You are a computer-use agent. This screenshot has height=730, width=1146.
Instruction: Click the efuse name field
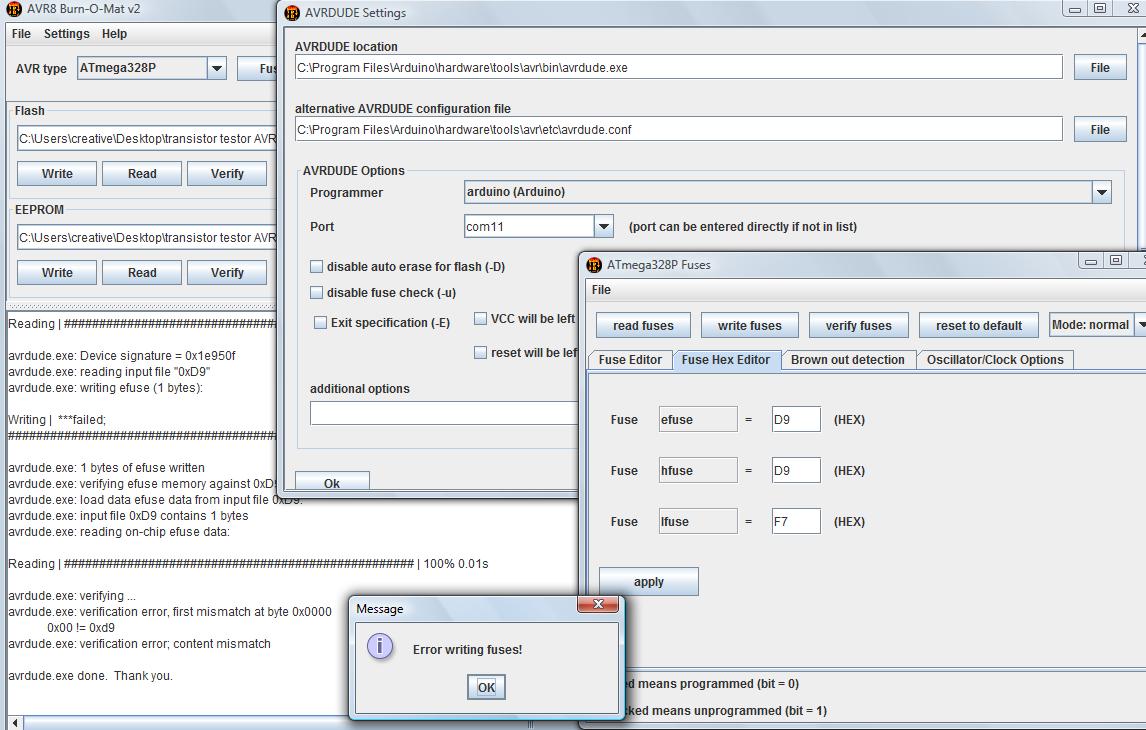pos(698,419)
